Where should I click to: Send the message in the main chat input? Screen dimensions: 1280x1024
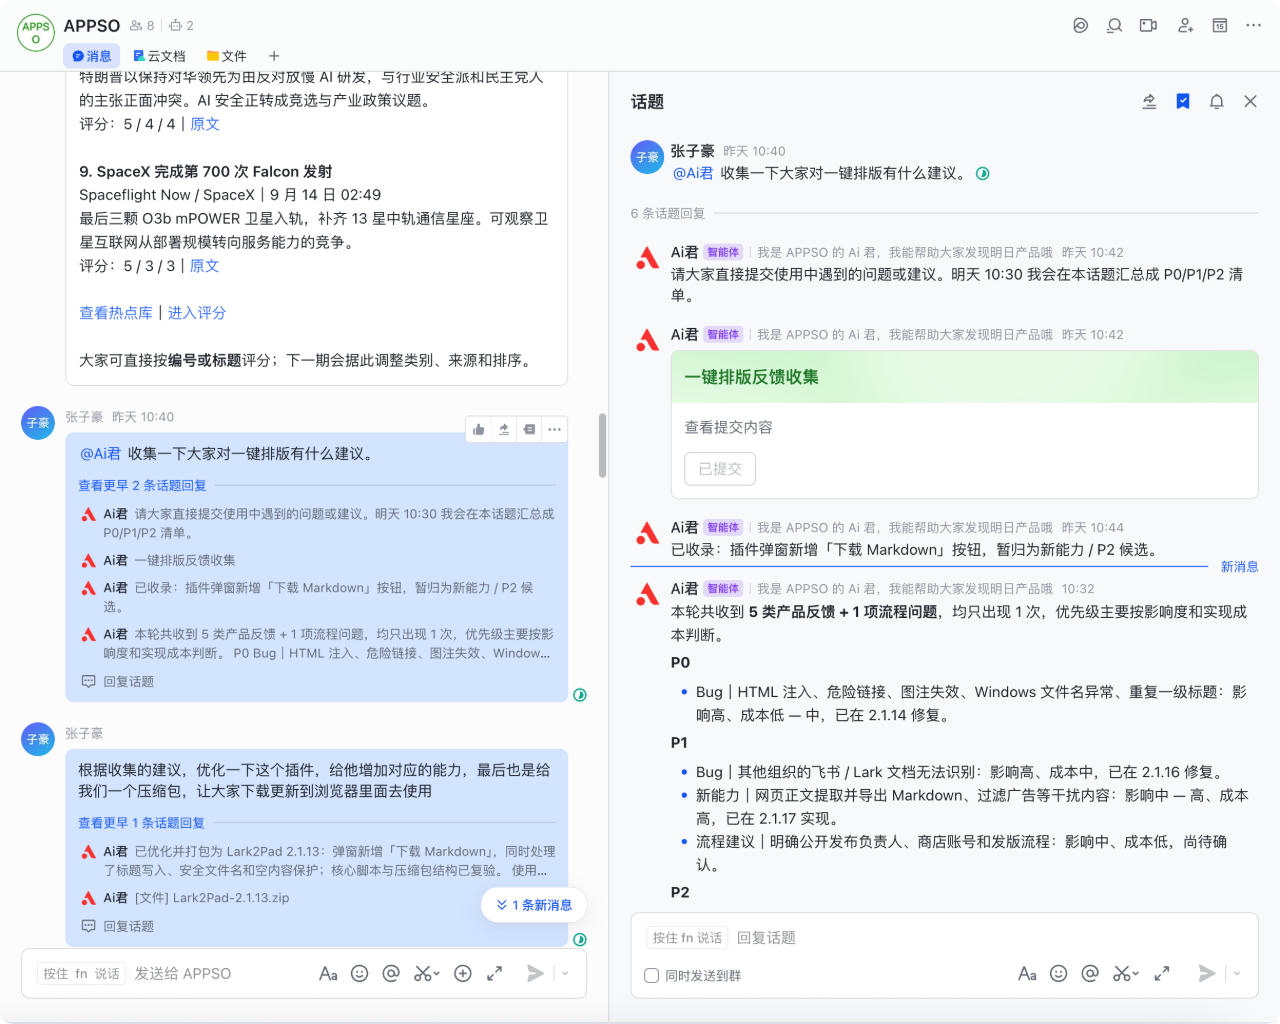[x=536, y=973]
